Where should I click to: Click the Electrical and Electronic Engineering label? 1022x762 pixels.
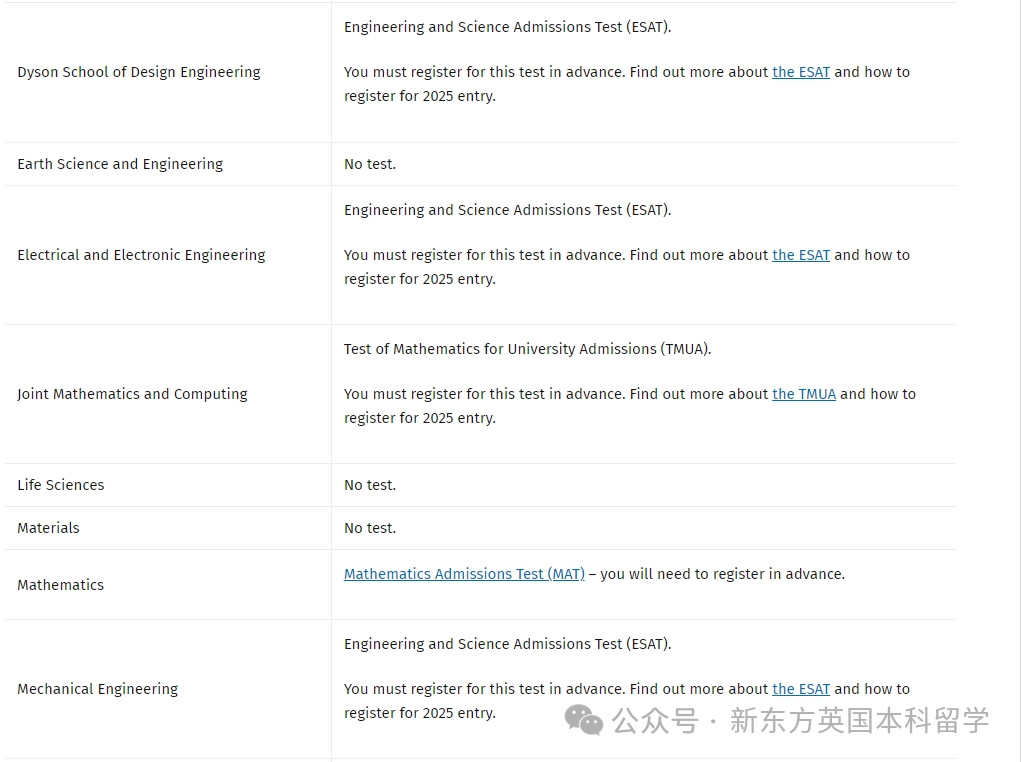[x=141, y=256]
